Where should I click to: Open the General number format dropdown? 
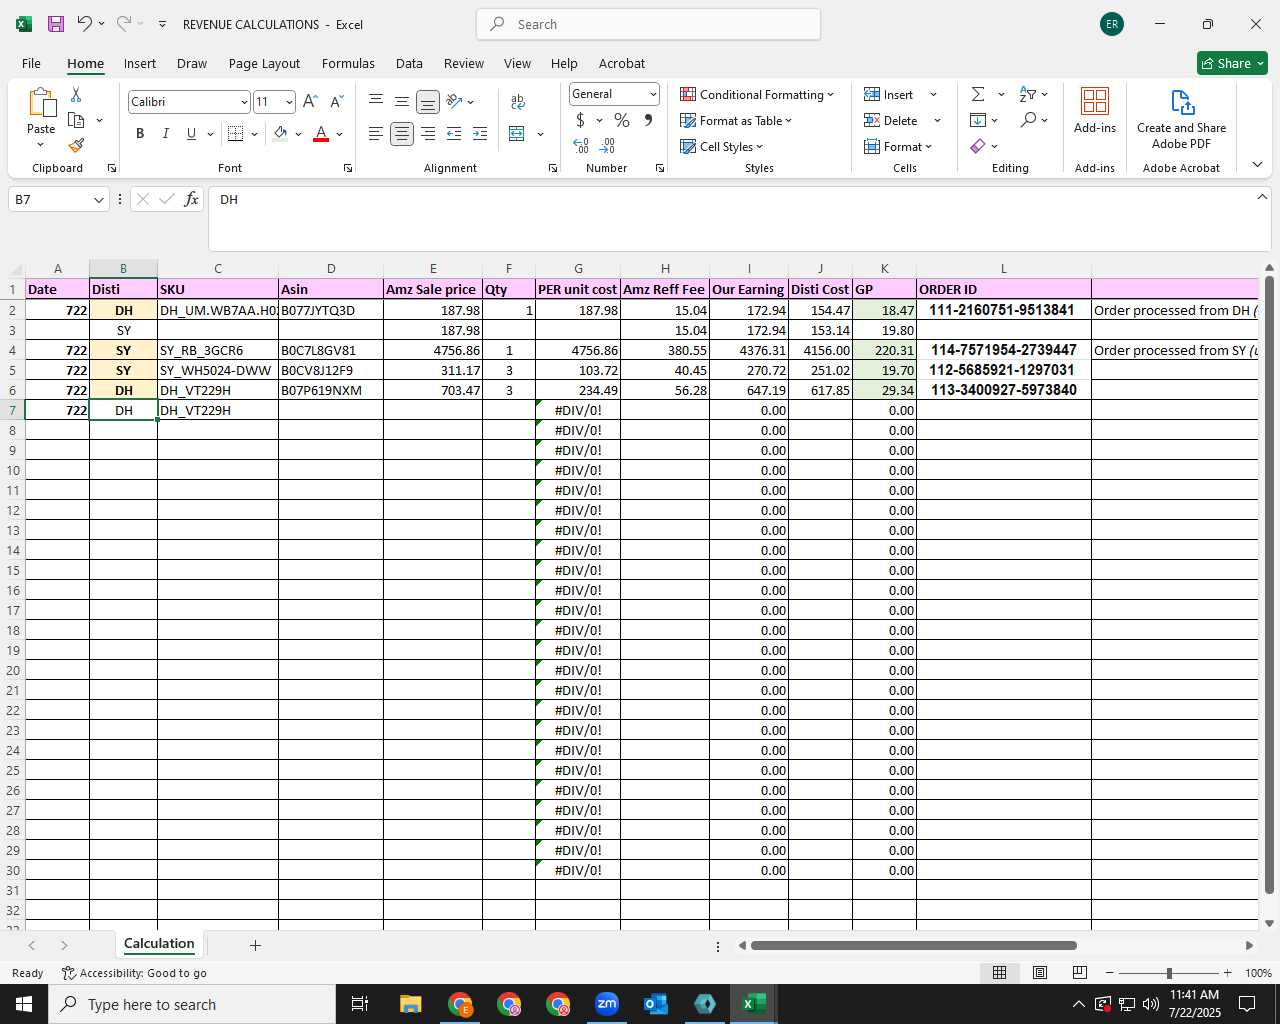[x=653, y=94]
